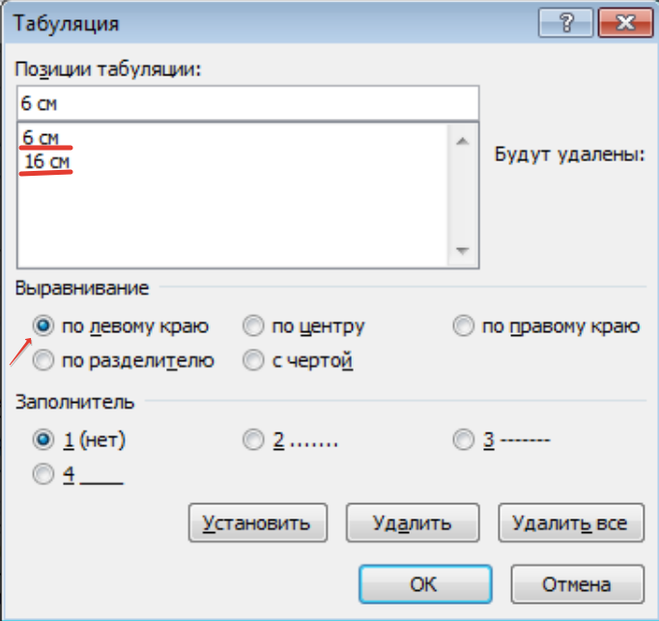The image size is (659, 621).
Task: Select the 16 см tab position
Action: (x=45, y=160)
